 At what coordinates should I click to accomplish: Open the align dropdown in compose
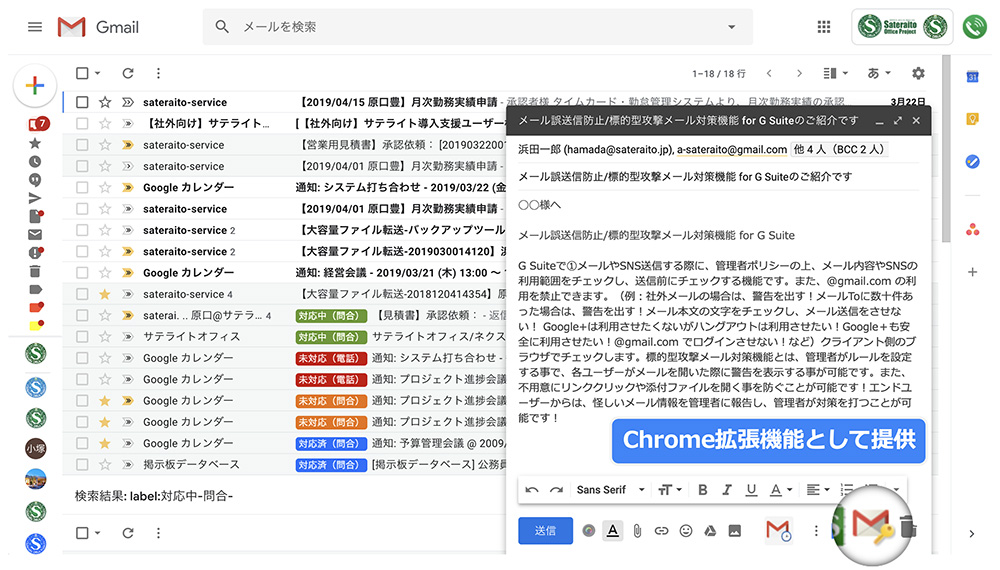(x=818, y=490)
